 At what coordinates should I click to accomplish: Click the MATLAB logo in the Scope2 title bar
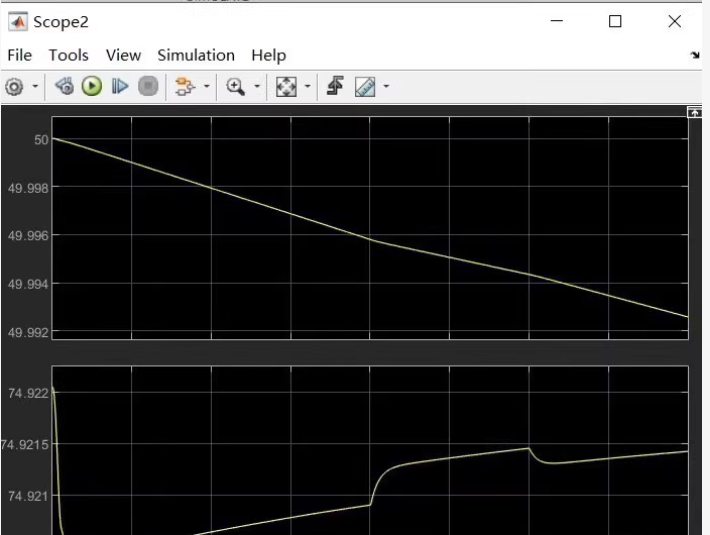click(x=18, y=22)
